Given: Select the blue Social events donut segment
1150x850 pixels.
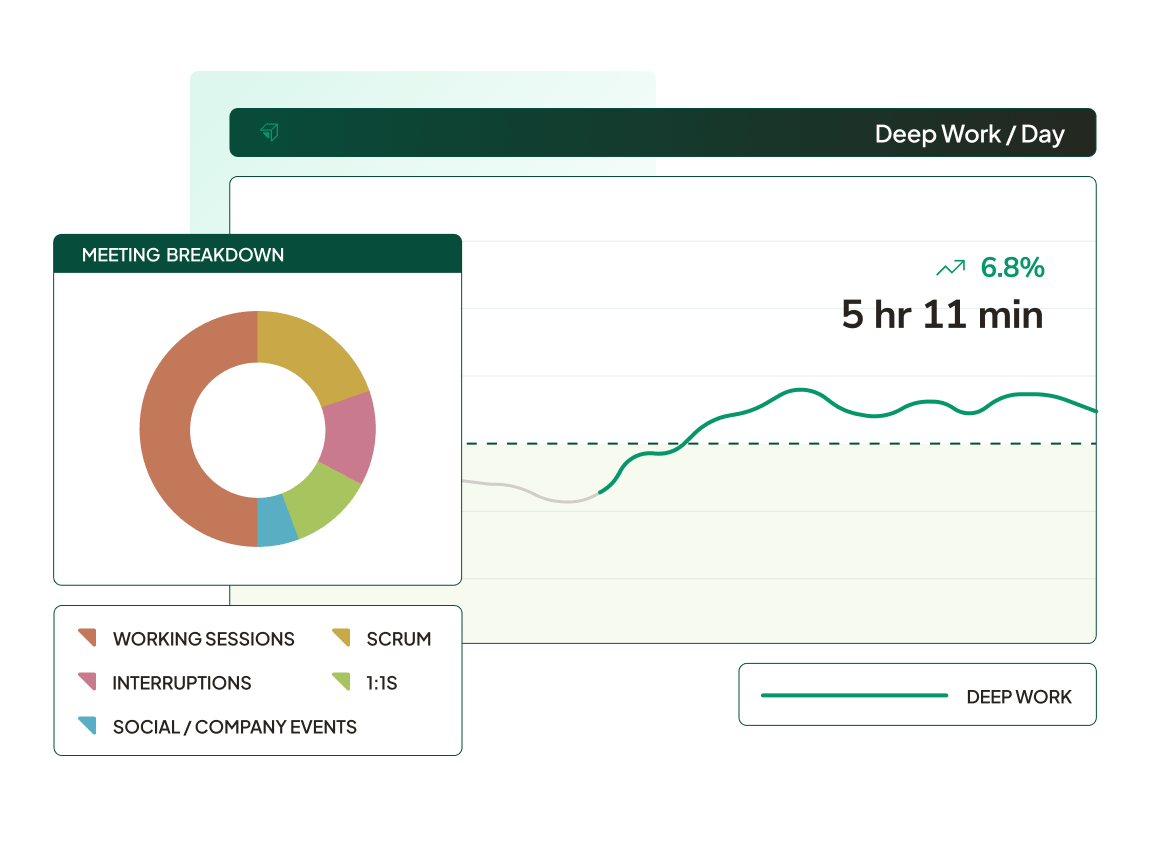Looking at the screenshot, I should [x=276, y=521].
